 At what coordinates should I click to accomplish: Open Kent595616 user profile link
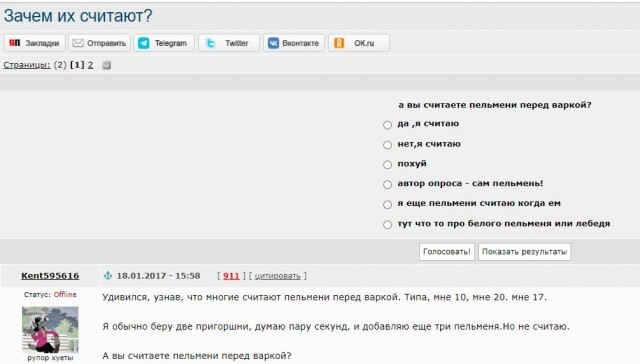click(50, 276)
